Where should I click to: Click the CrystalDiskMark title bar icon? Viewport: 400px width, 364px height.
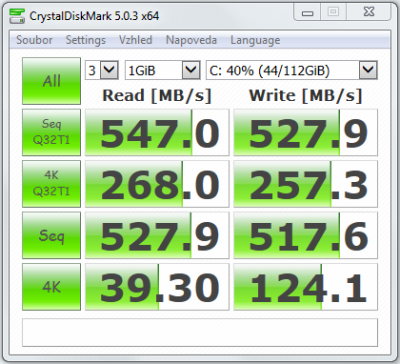point(17,16)
